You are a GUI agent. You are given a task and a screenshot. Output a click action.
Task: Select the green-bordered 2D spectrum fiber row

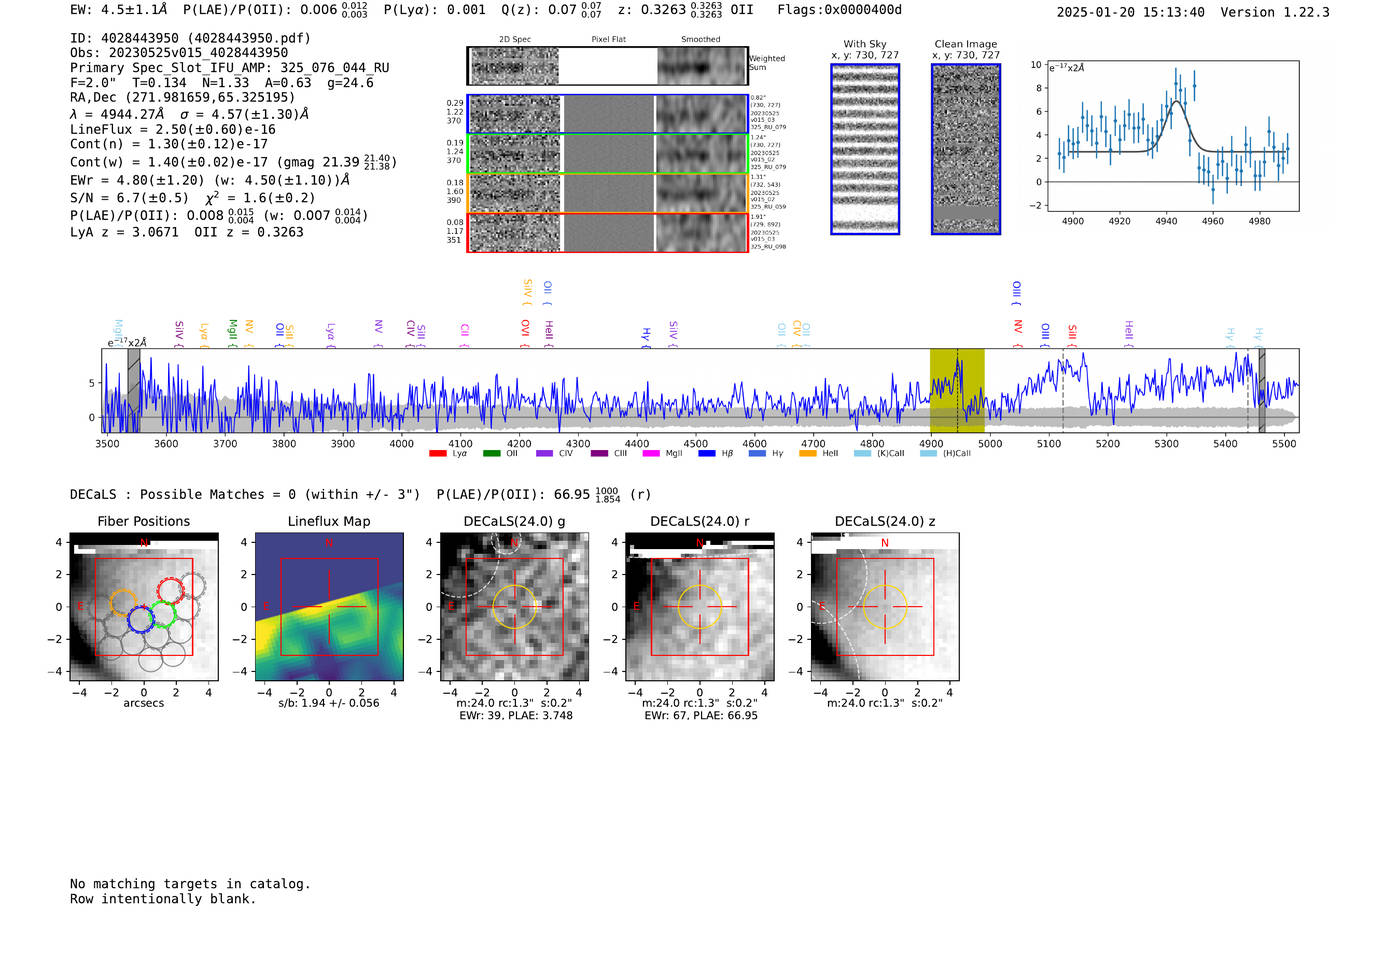coord(608,154)
